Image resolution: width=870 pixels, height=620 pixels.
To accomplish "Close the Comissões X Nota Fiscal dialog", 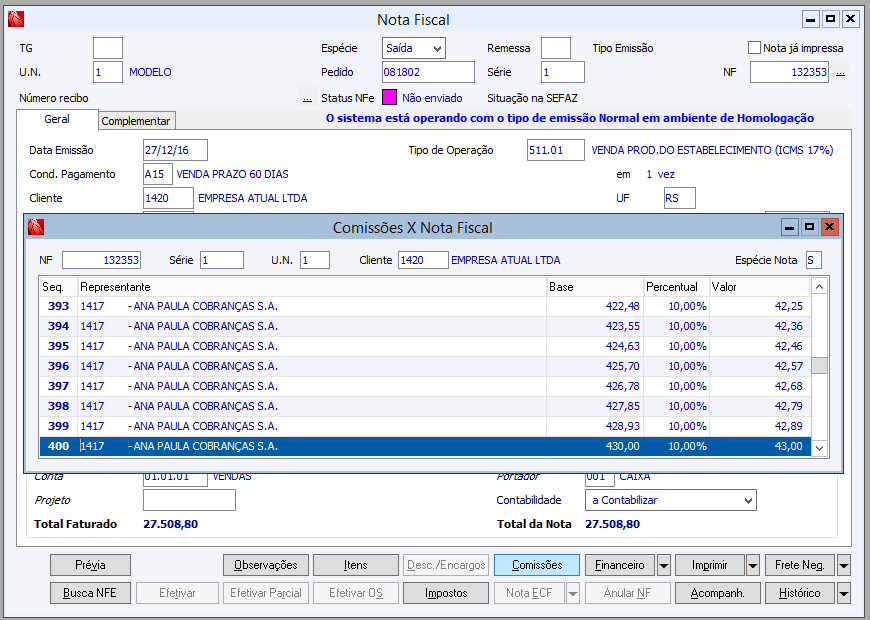I will click(x=829, y=226).
